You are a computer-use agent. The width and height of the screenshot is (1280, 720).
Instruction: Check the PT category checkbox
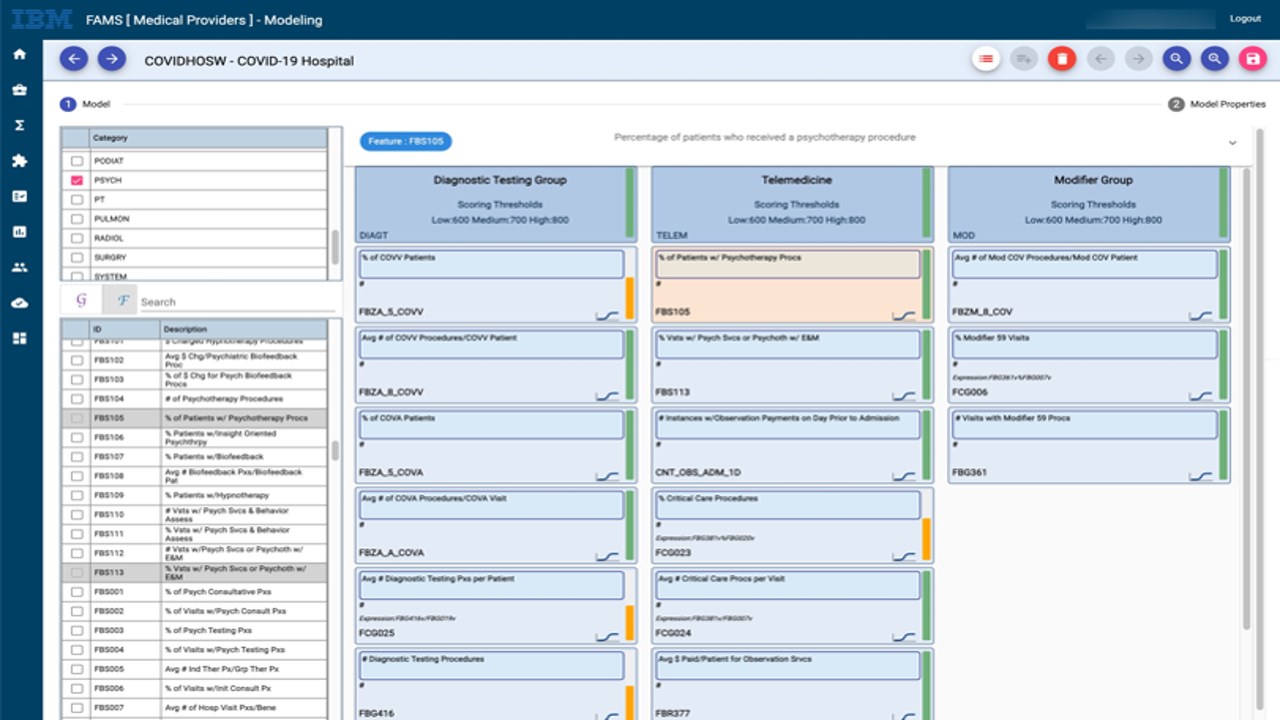coord(76,200)
